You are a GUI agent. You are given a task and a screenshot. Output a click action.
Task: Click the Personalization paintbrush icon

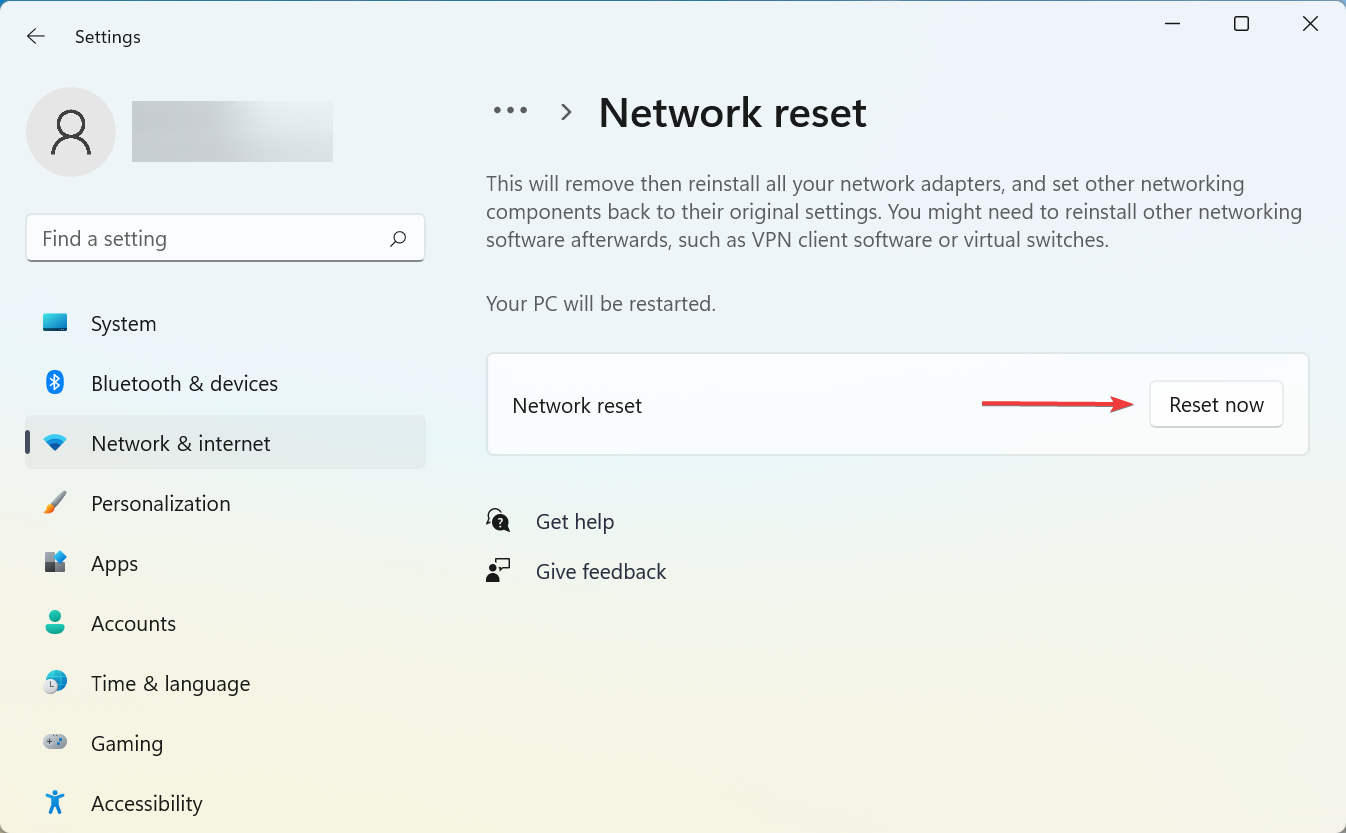[x=55, y=503]
